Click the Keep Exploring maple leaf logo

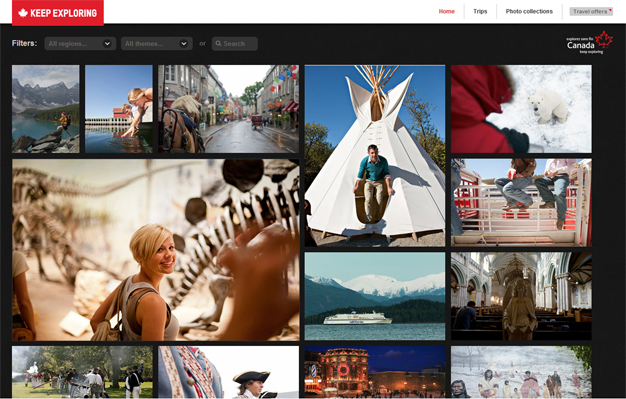tap(58, 13)
